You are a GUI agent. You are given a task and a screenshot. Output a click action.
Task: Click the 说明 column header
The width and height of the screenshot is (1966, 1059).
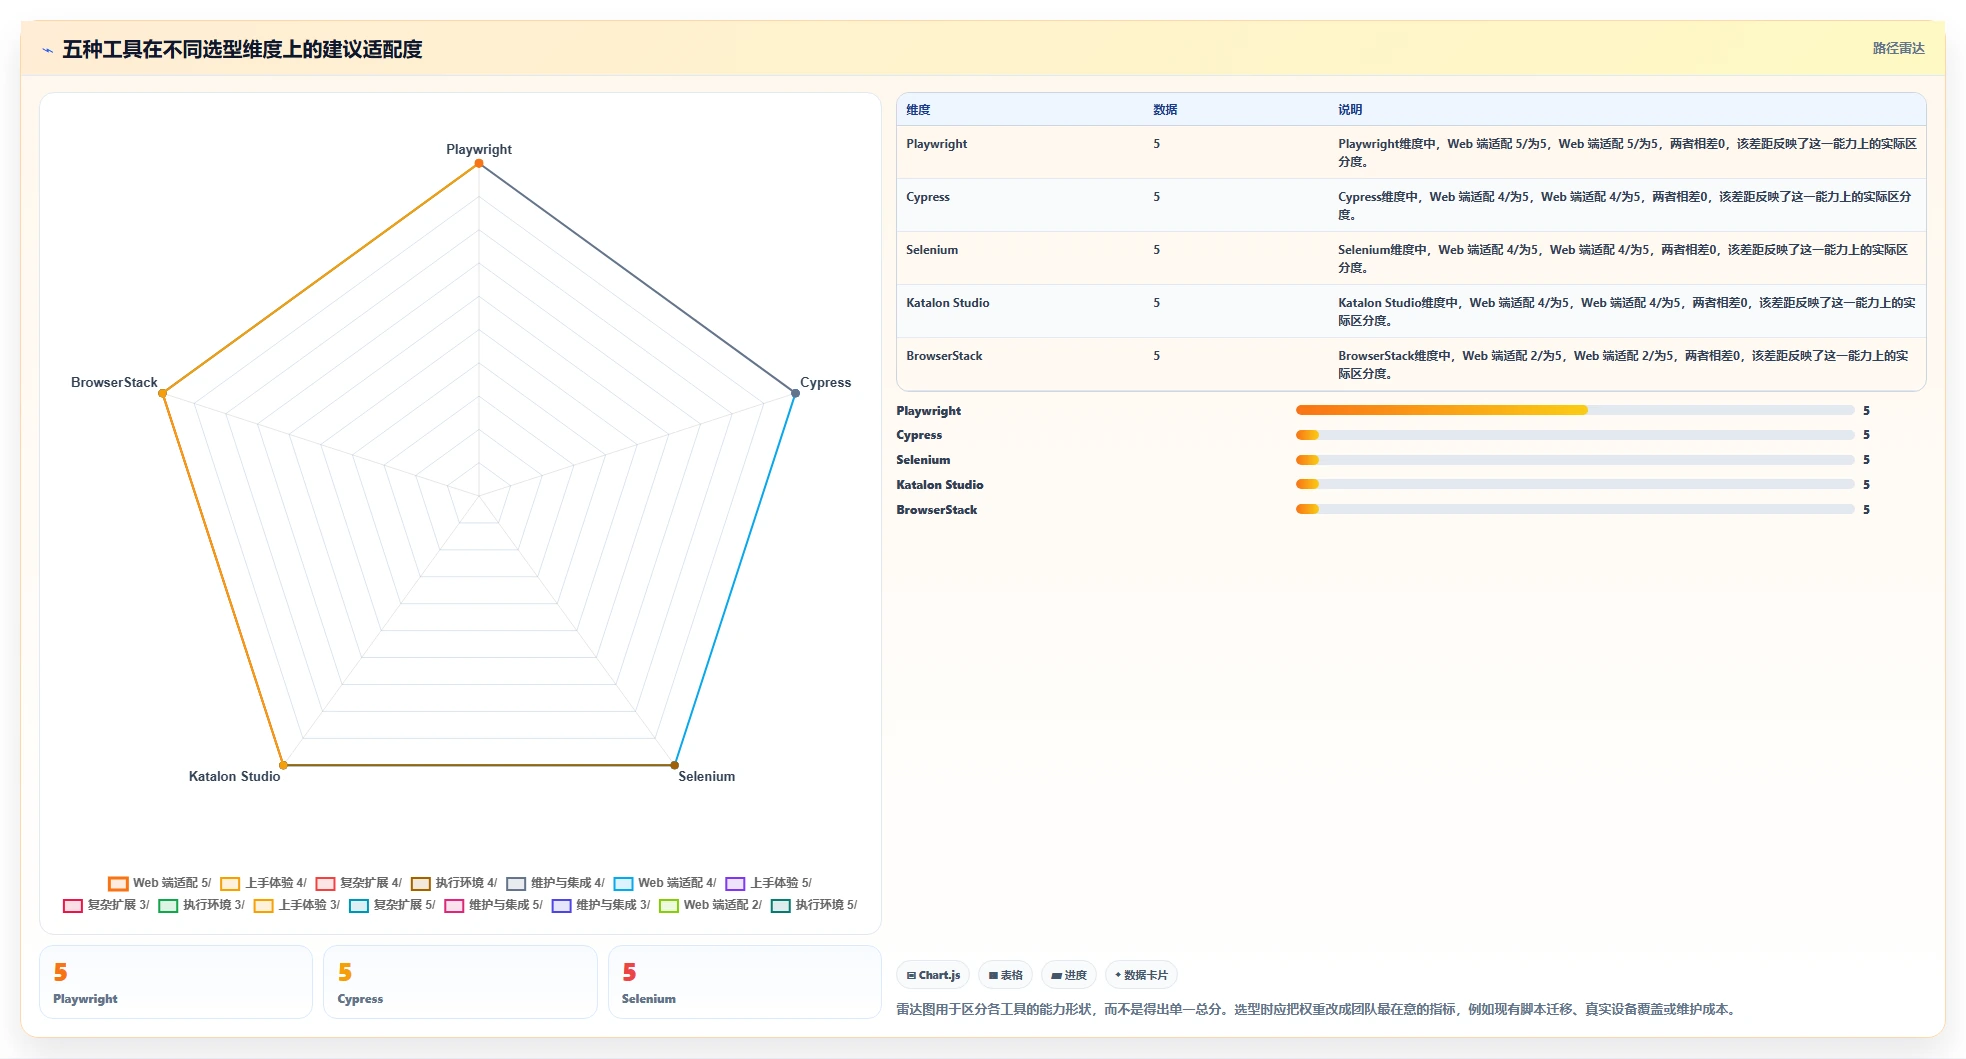click(1350, 110)
